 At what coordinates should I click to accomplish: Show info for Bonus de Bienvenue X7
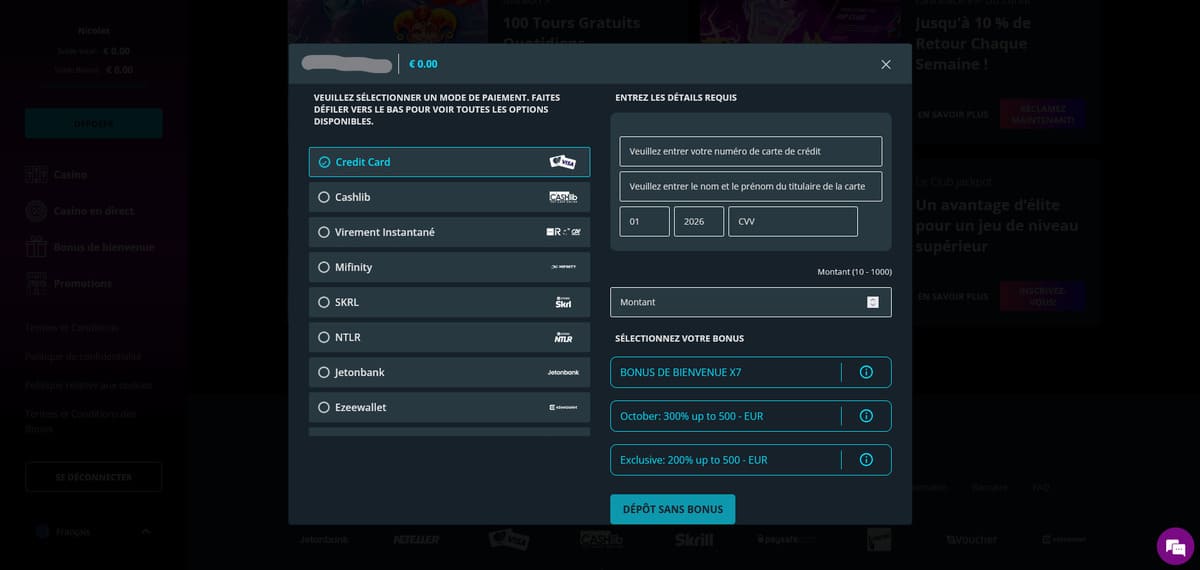click(x=866, y=372)
